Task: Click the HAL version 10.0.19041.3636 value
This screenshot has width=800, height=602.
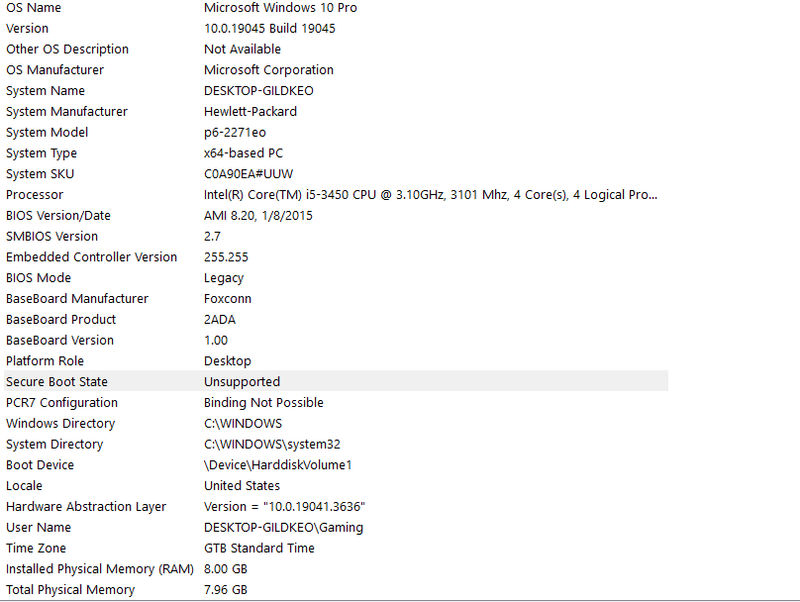Action: point(285,507)
